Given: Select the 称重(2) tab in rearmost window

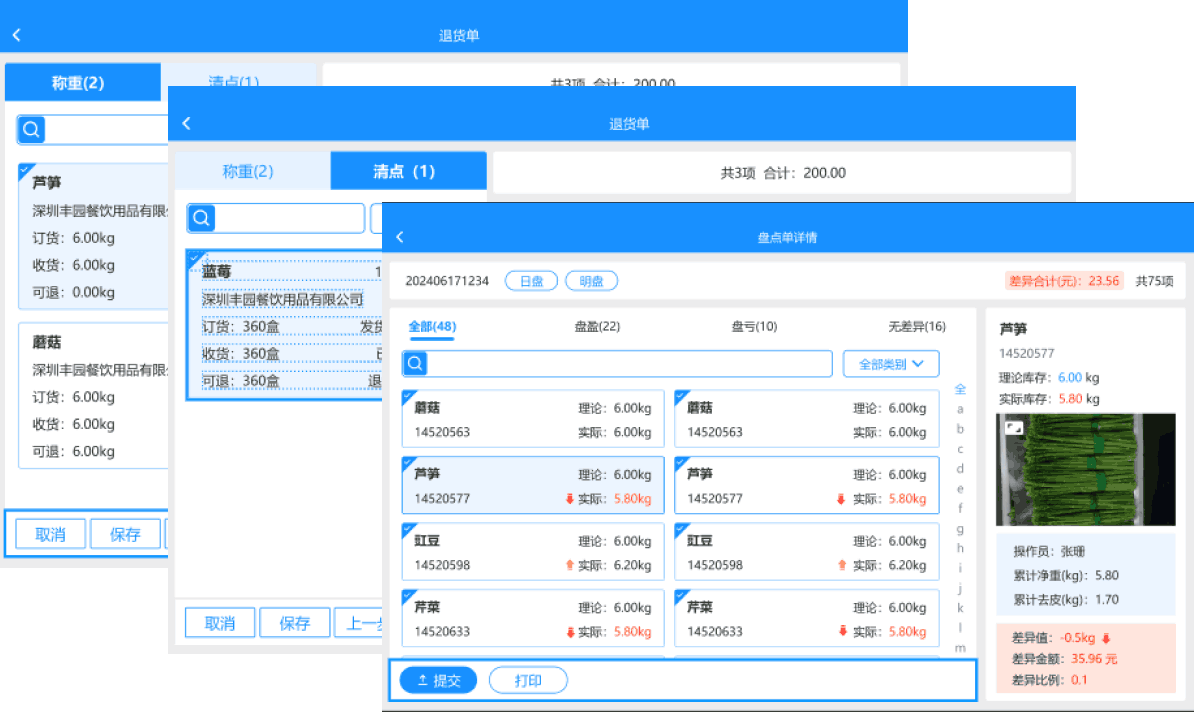Looking at the screenshot, I should click(78, 83).
